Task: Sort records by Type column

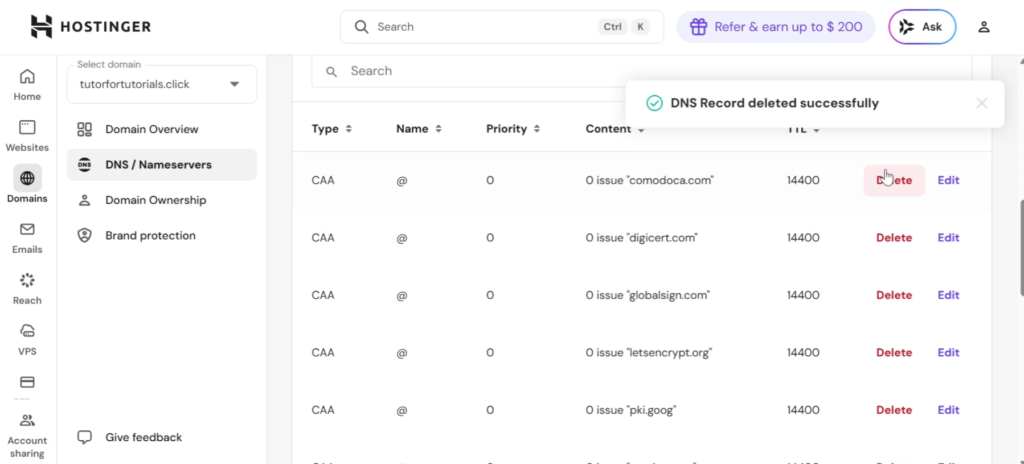Action: (332, 129)
